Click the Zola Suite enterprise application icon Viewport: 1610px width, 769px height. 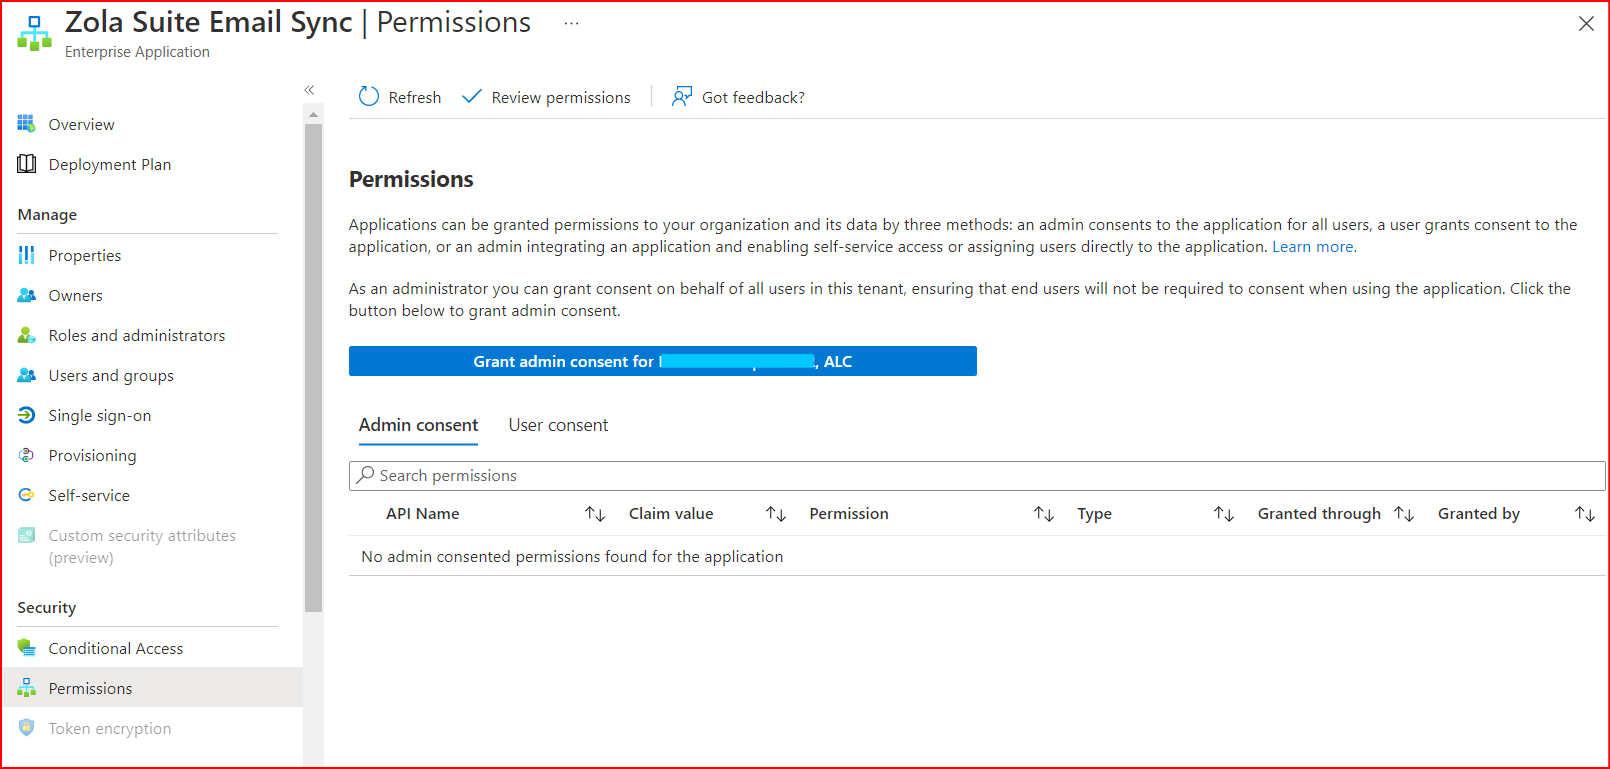34,33
